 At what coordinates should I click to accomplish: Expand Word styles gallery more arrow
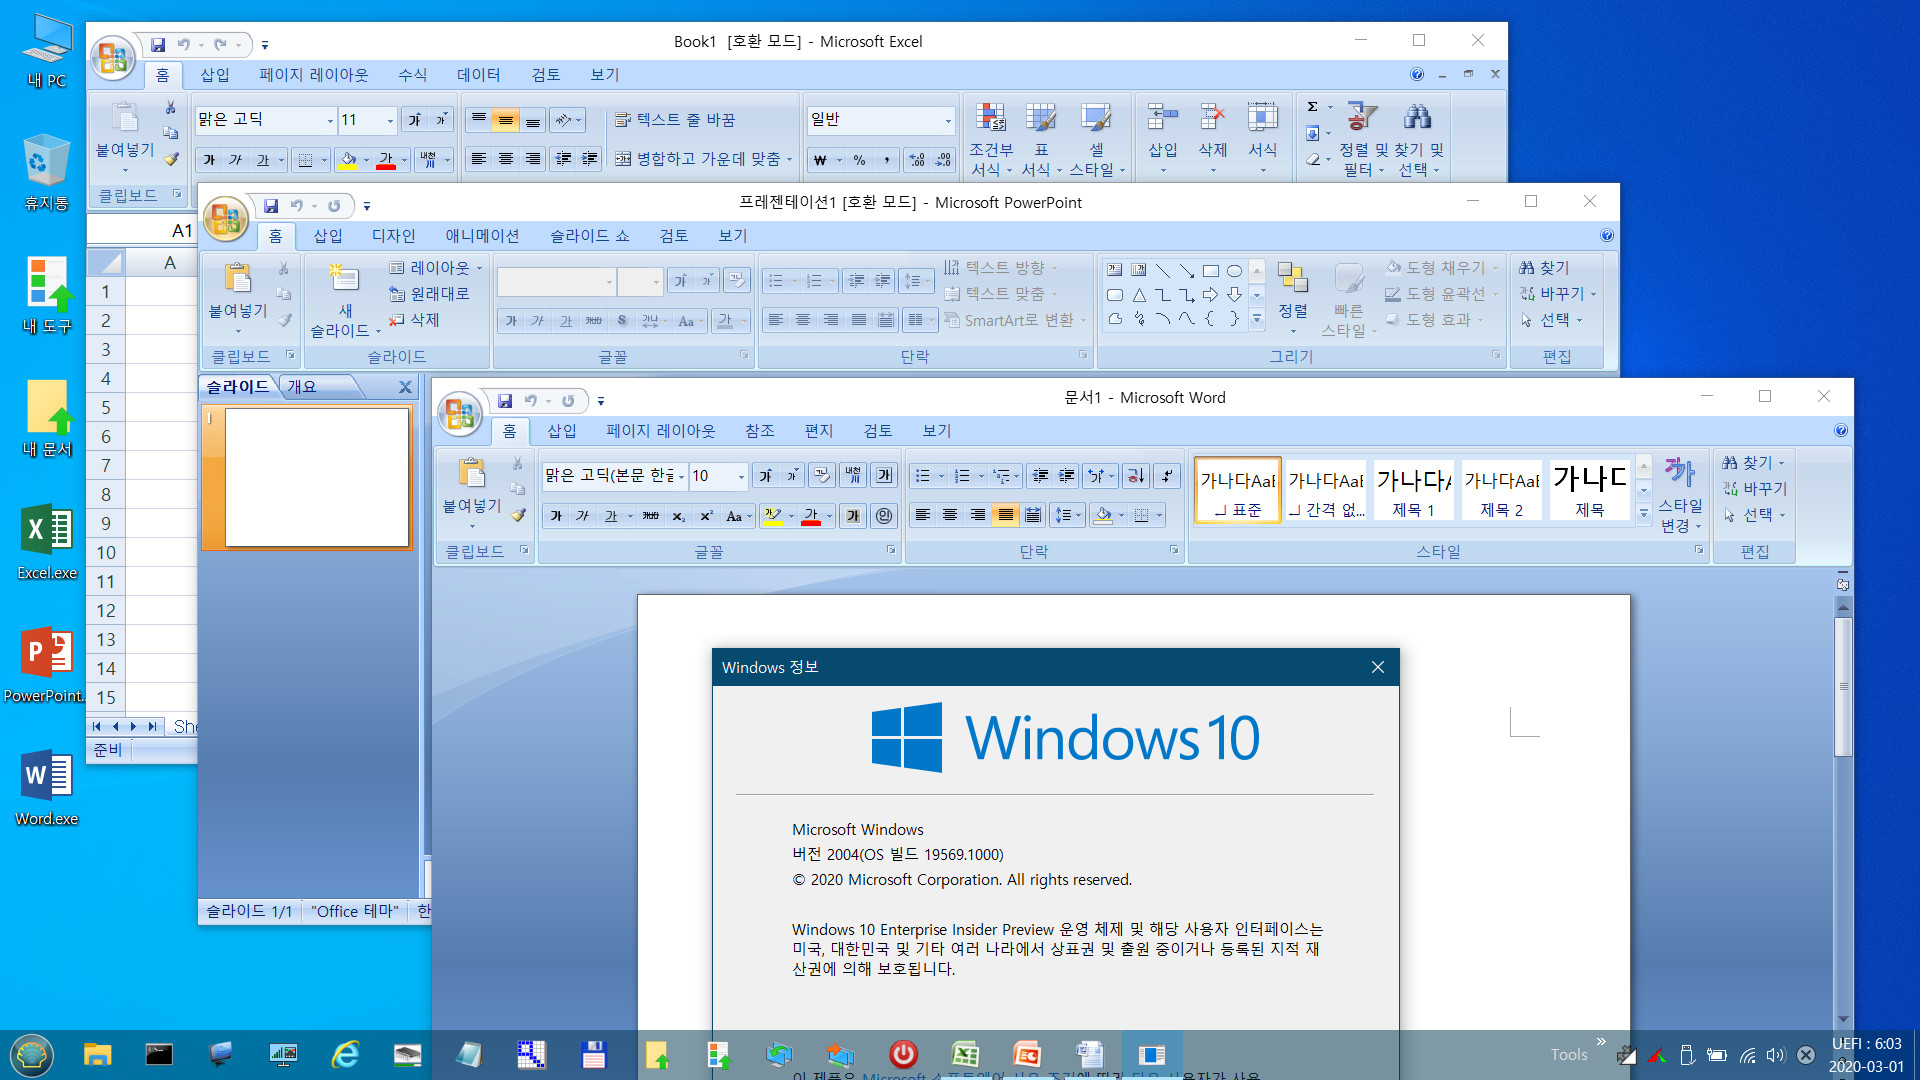point(1643,513)
